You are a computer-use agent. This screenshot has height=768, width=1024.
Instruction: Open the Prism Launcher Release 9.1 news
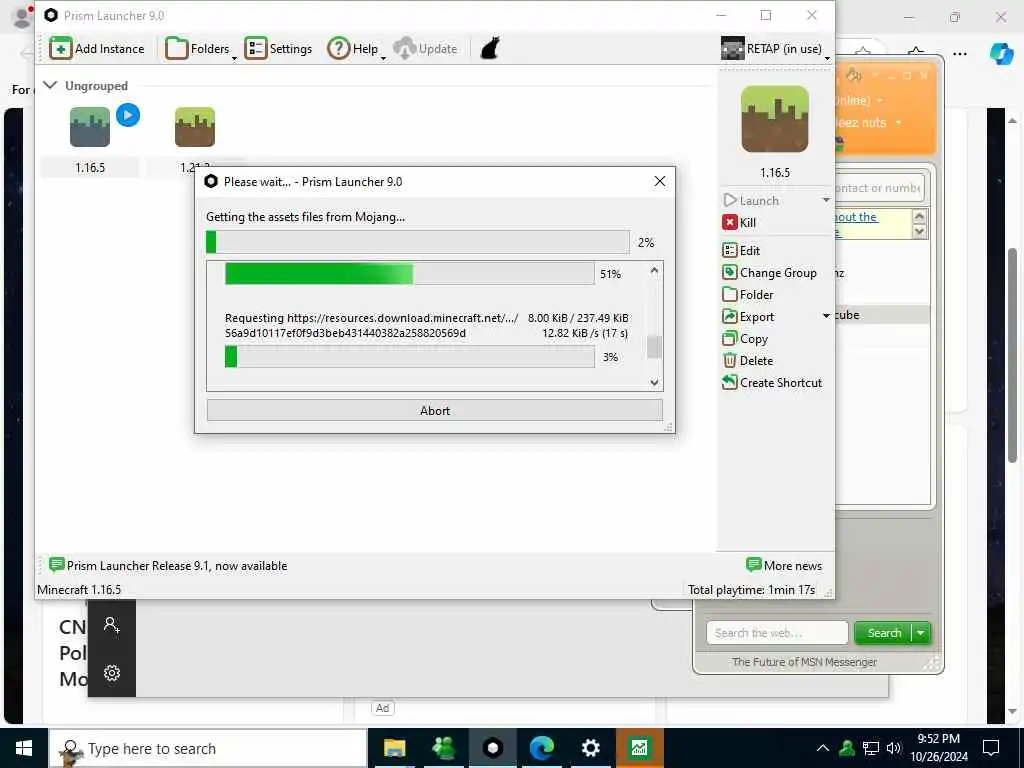168,566
